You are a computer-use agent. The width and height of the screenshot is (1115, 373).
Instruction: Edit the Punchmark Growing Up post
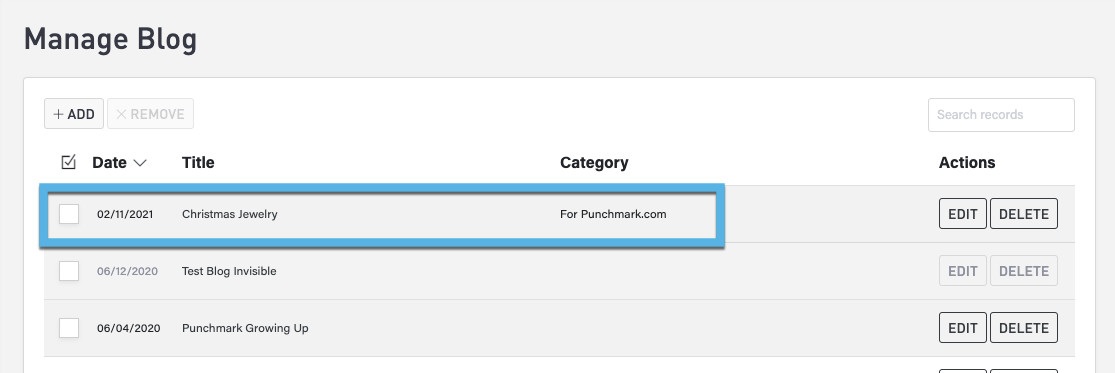[963, 328]
